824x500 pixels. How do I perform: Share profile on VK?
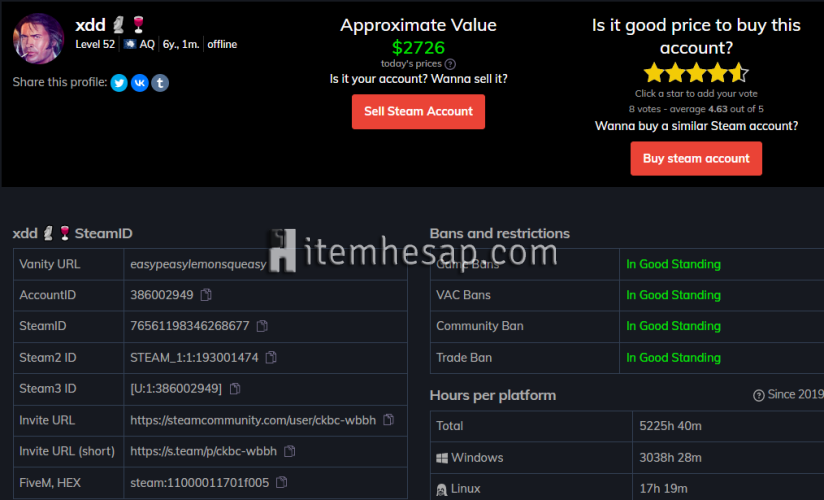(139, 83)
